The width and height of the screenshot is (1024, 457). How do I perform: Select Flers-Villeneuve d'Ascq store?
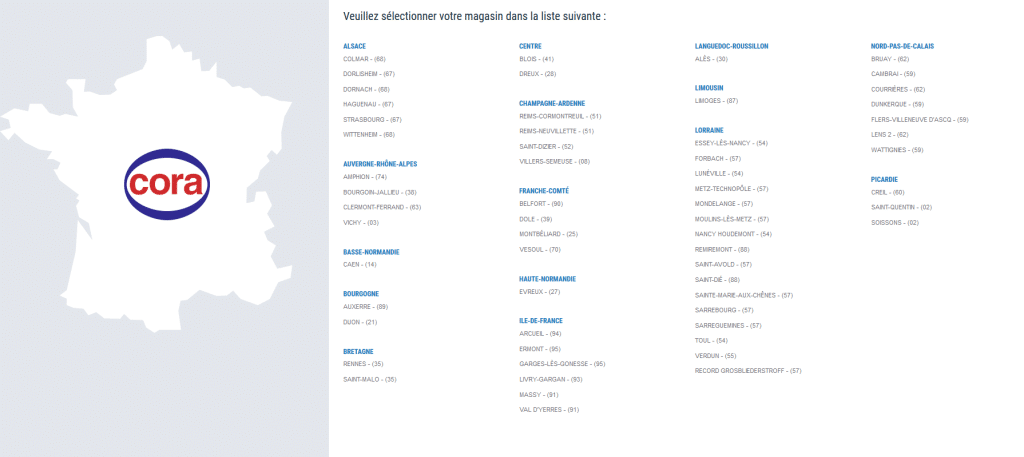919,119
